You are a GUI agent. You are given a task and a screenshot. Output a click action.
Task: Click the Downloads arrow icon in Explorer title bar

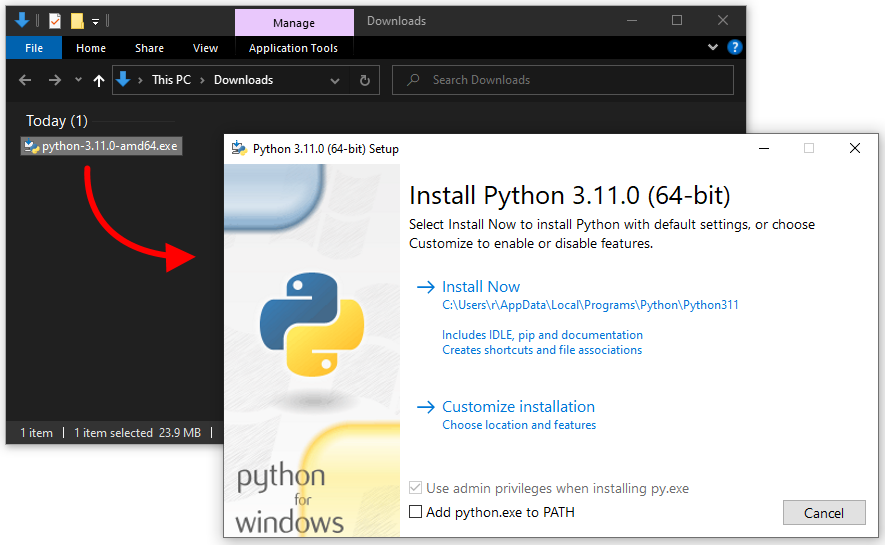point(22,21)
